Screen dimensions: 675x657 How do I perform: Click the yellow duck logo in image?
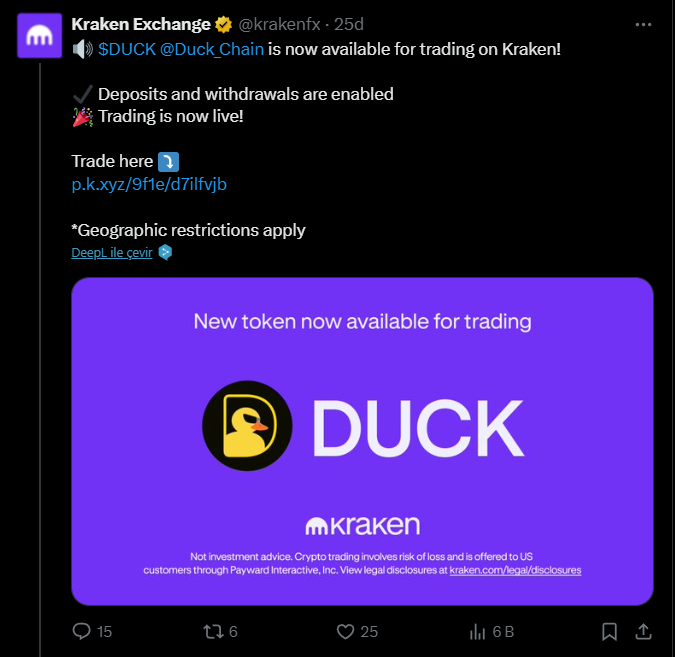[x=247, y=426]
